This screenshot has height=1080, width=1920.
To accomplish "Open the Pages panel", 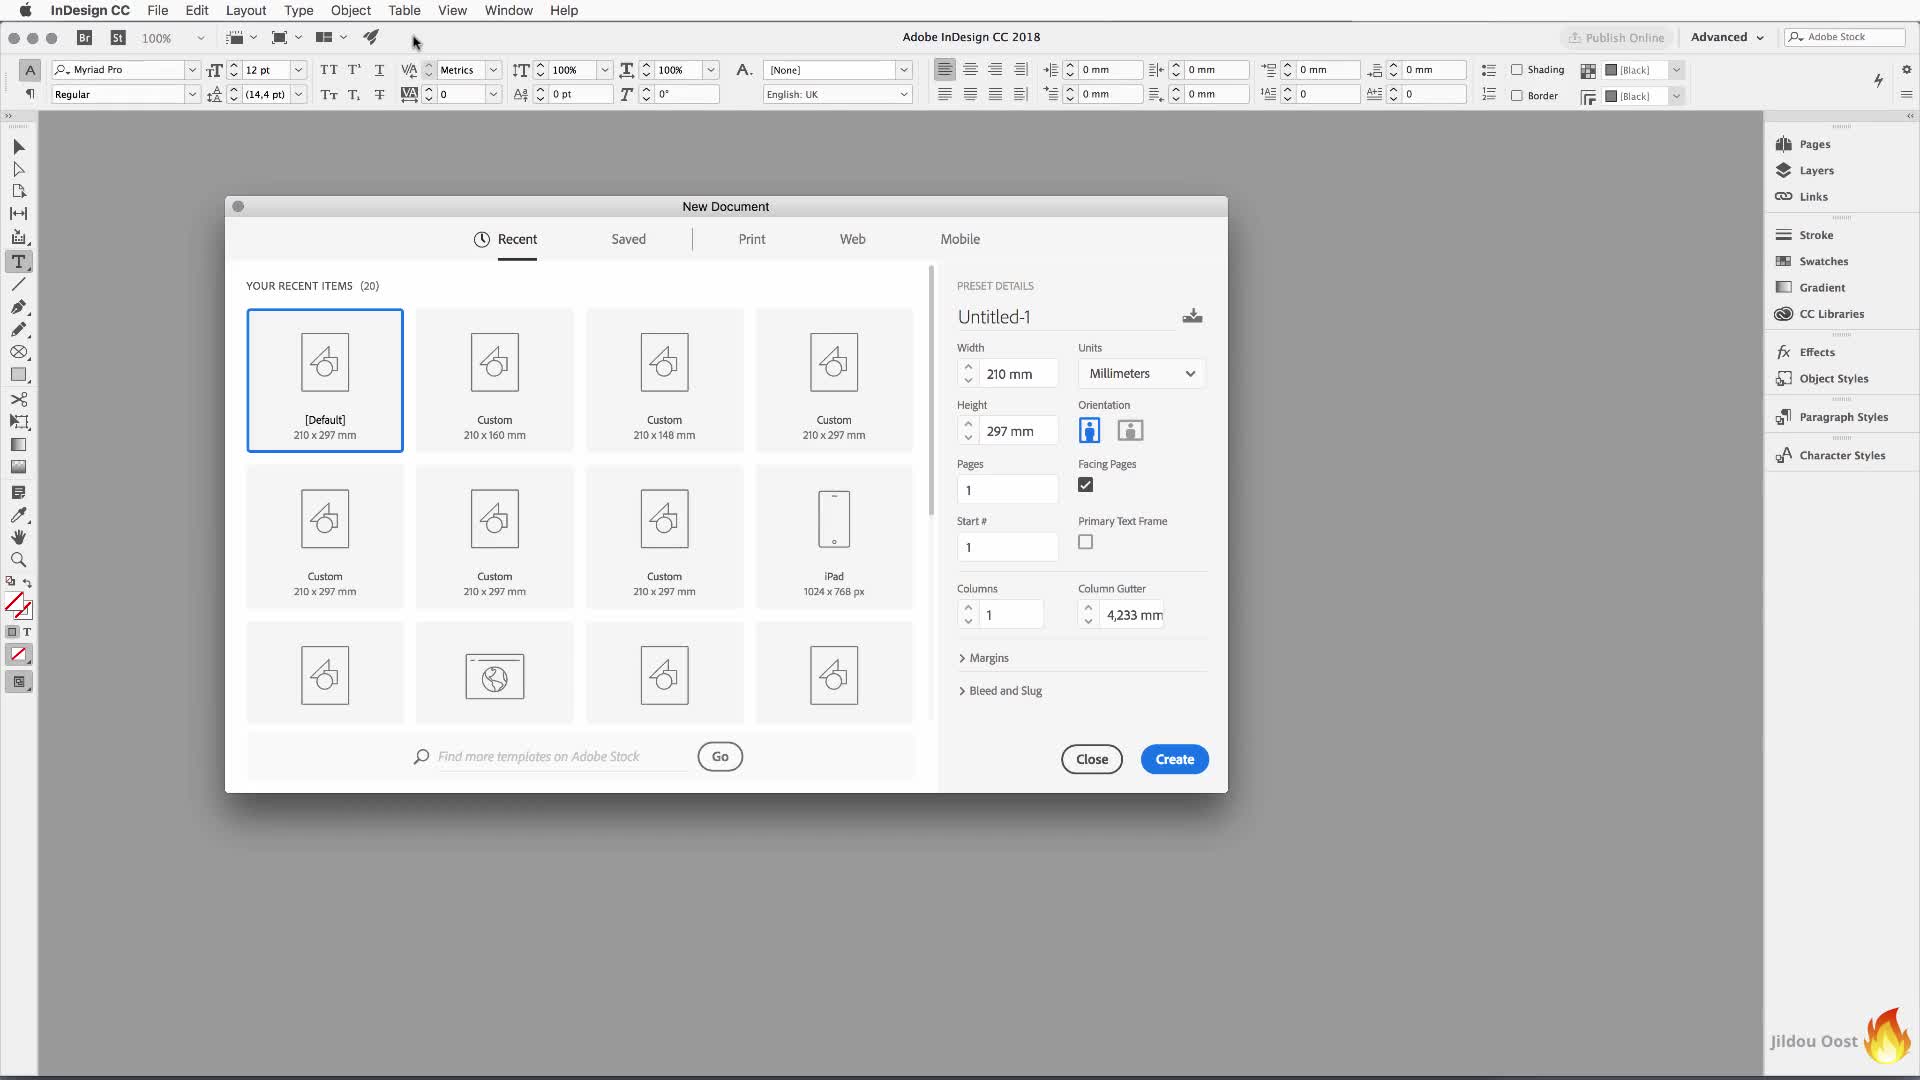I will point(1814,144).
